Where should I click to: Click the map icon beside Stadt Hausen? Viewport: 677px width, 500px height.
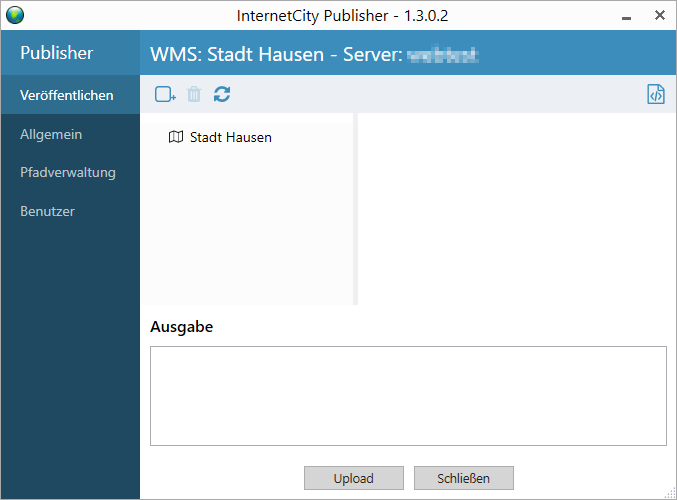176,137
